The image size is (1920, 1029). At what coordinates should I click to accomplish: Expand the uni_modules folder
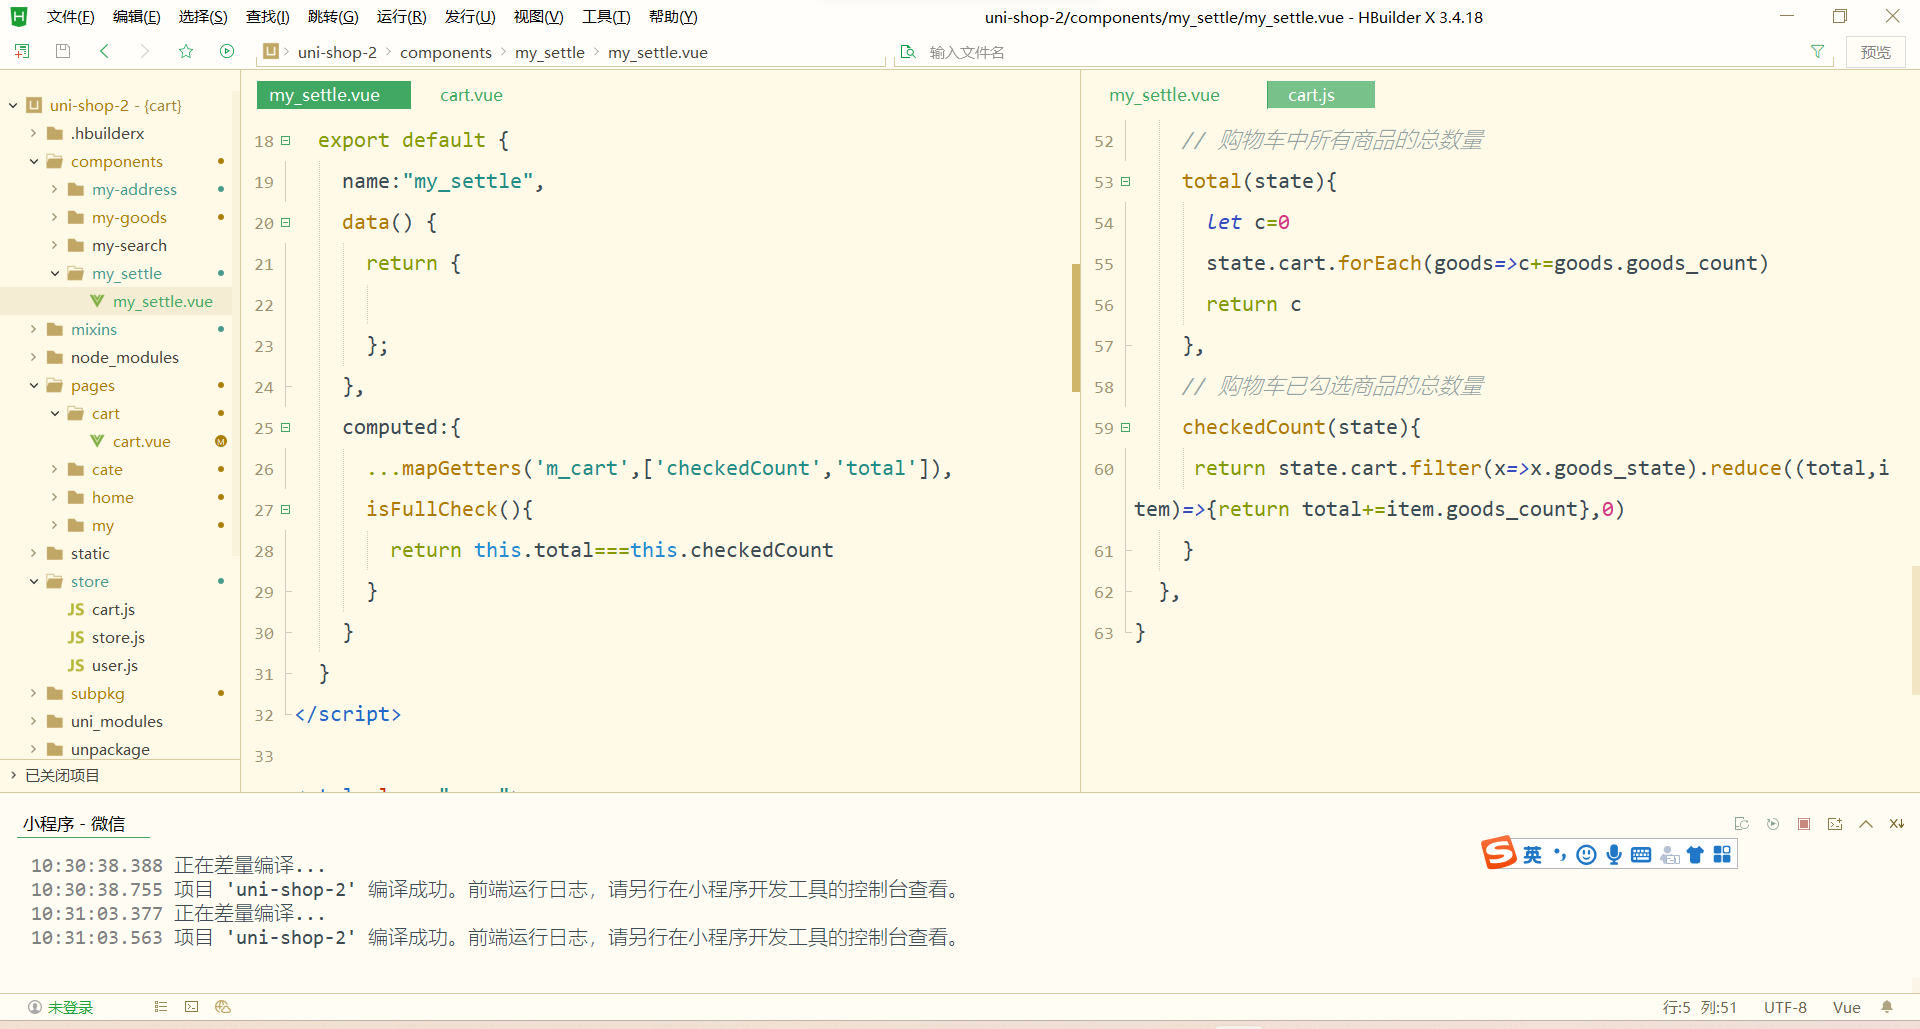[34, 721]
